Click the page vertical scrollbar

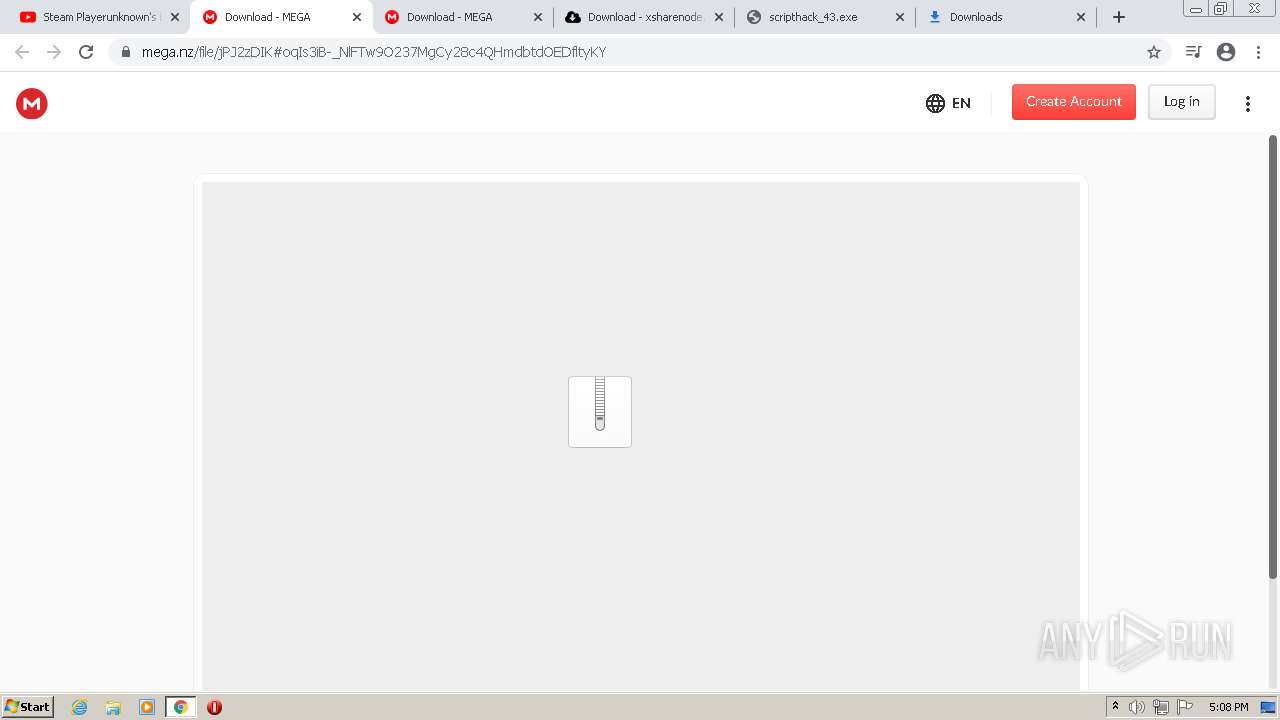pos(1273,356)
